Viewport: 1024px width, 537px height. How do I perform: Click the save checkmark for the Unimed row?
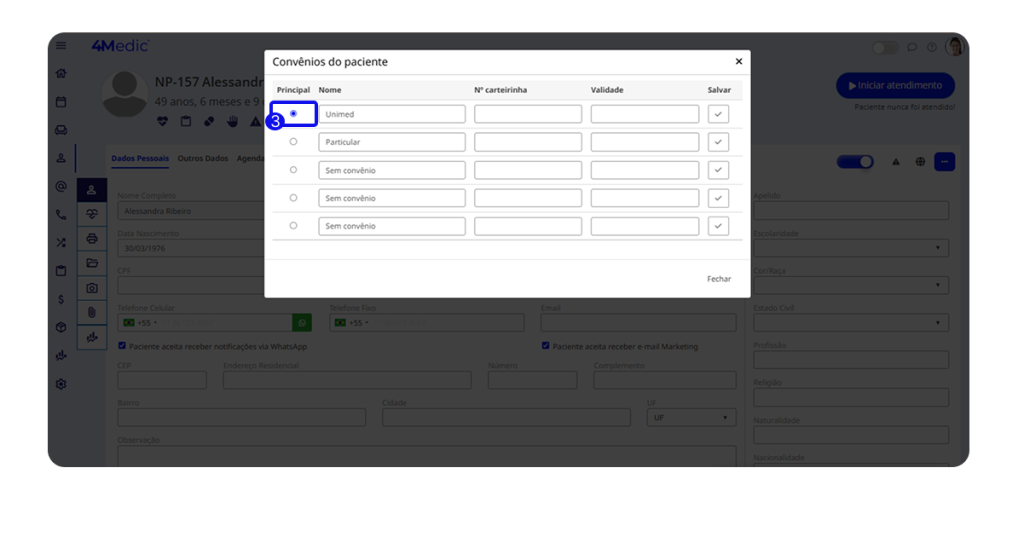[718, 114]
